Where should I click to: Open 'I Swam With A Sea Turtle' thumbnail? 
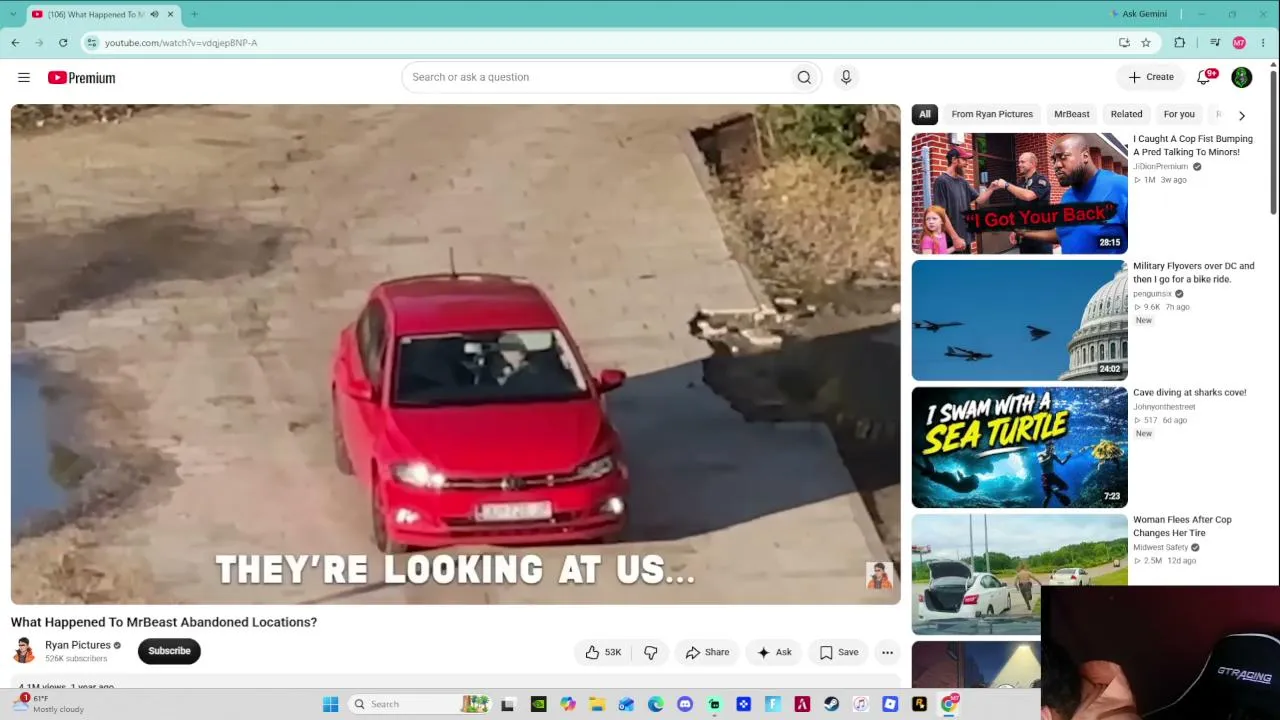click(1019, 448)
